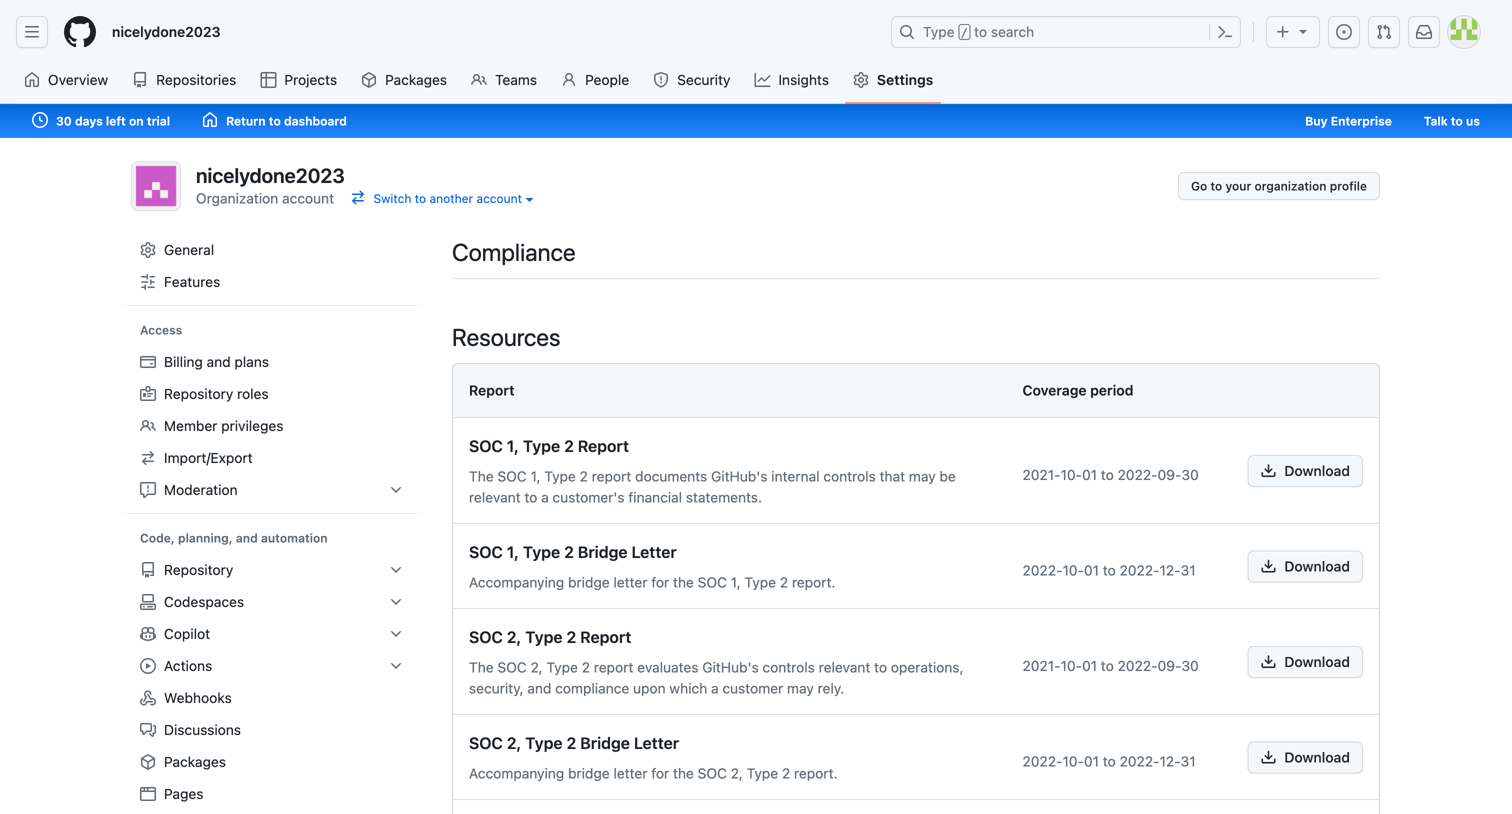
Task: Open Webhooks in sidebar
Action: pyautogui.click(x=272, y=698)
